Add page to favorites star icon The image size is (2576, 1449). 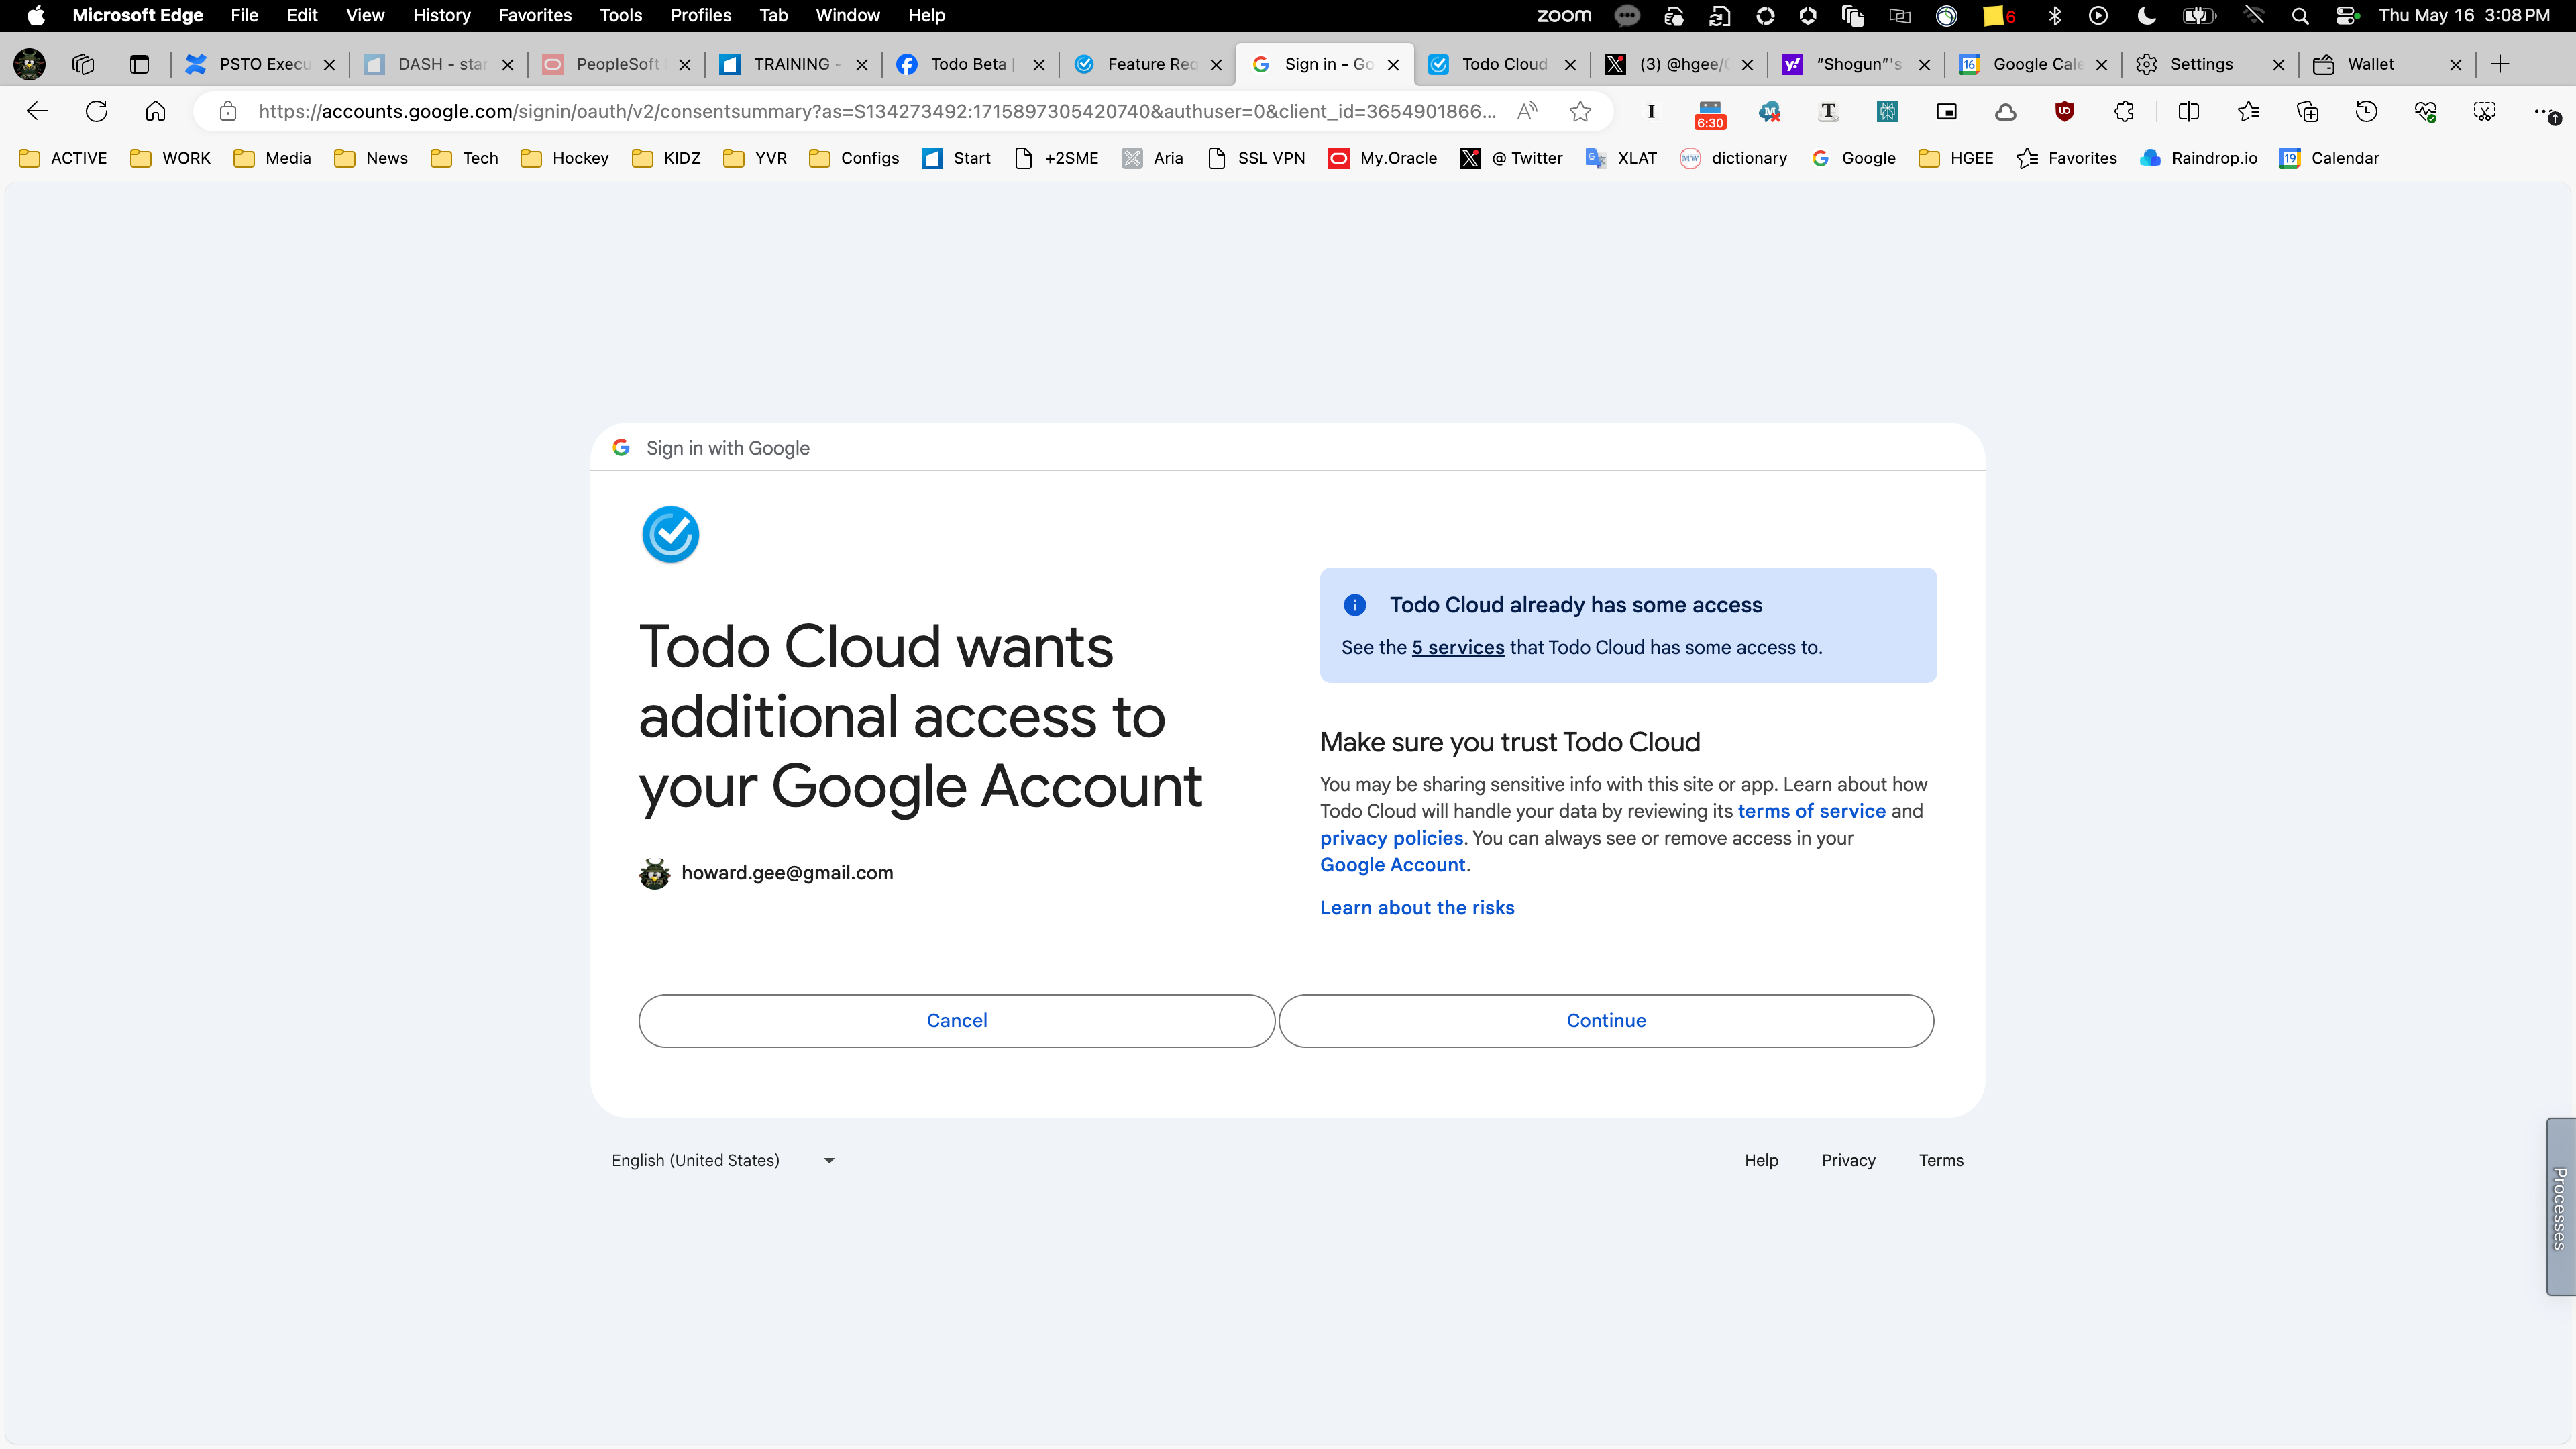1580,111
